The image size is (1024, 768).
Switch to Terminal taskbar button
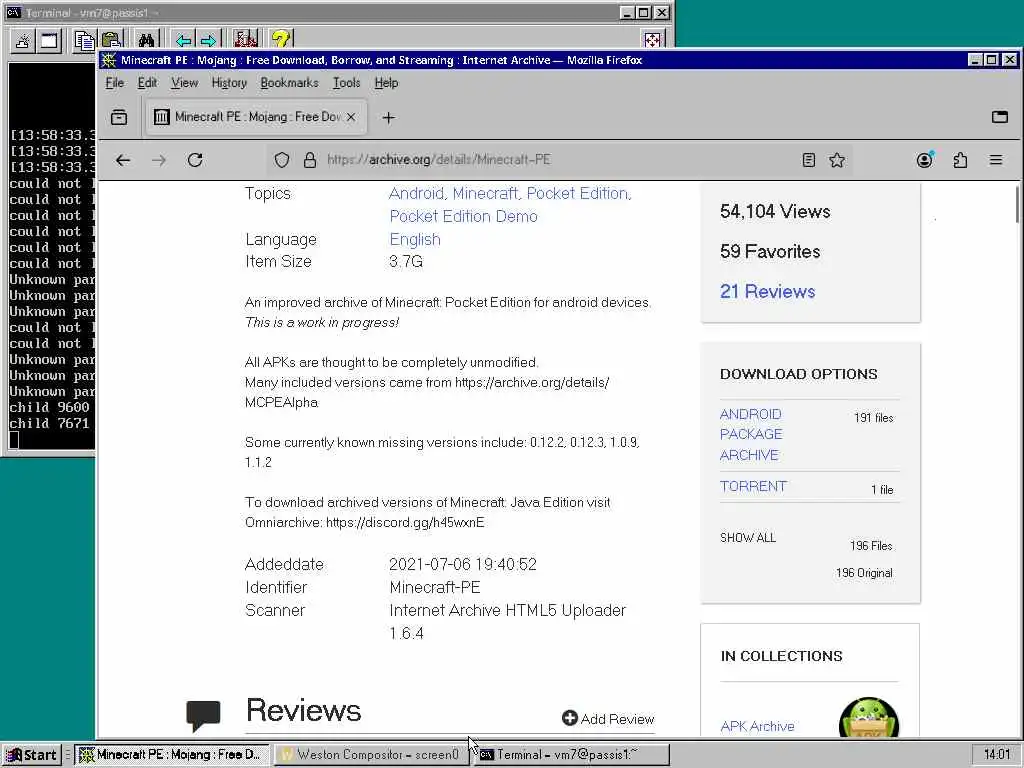[x=570, y=755]
